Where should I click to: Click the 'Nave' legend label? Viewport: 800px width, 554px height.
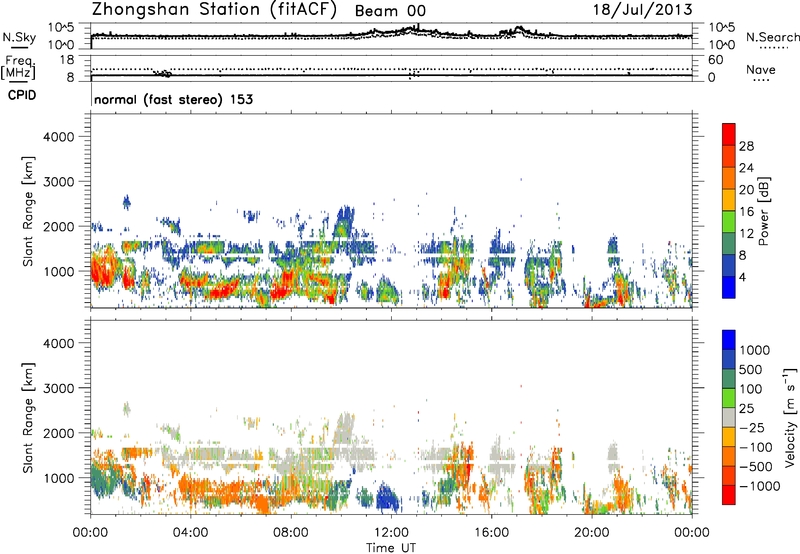[x=761, y=69]
